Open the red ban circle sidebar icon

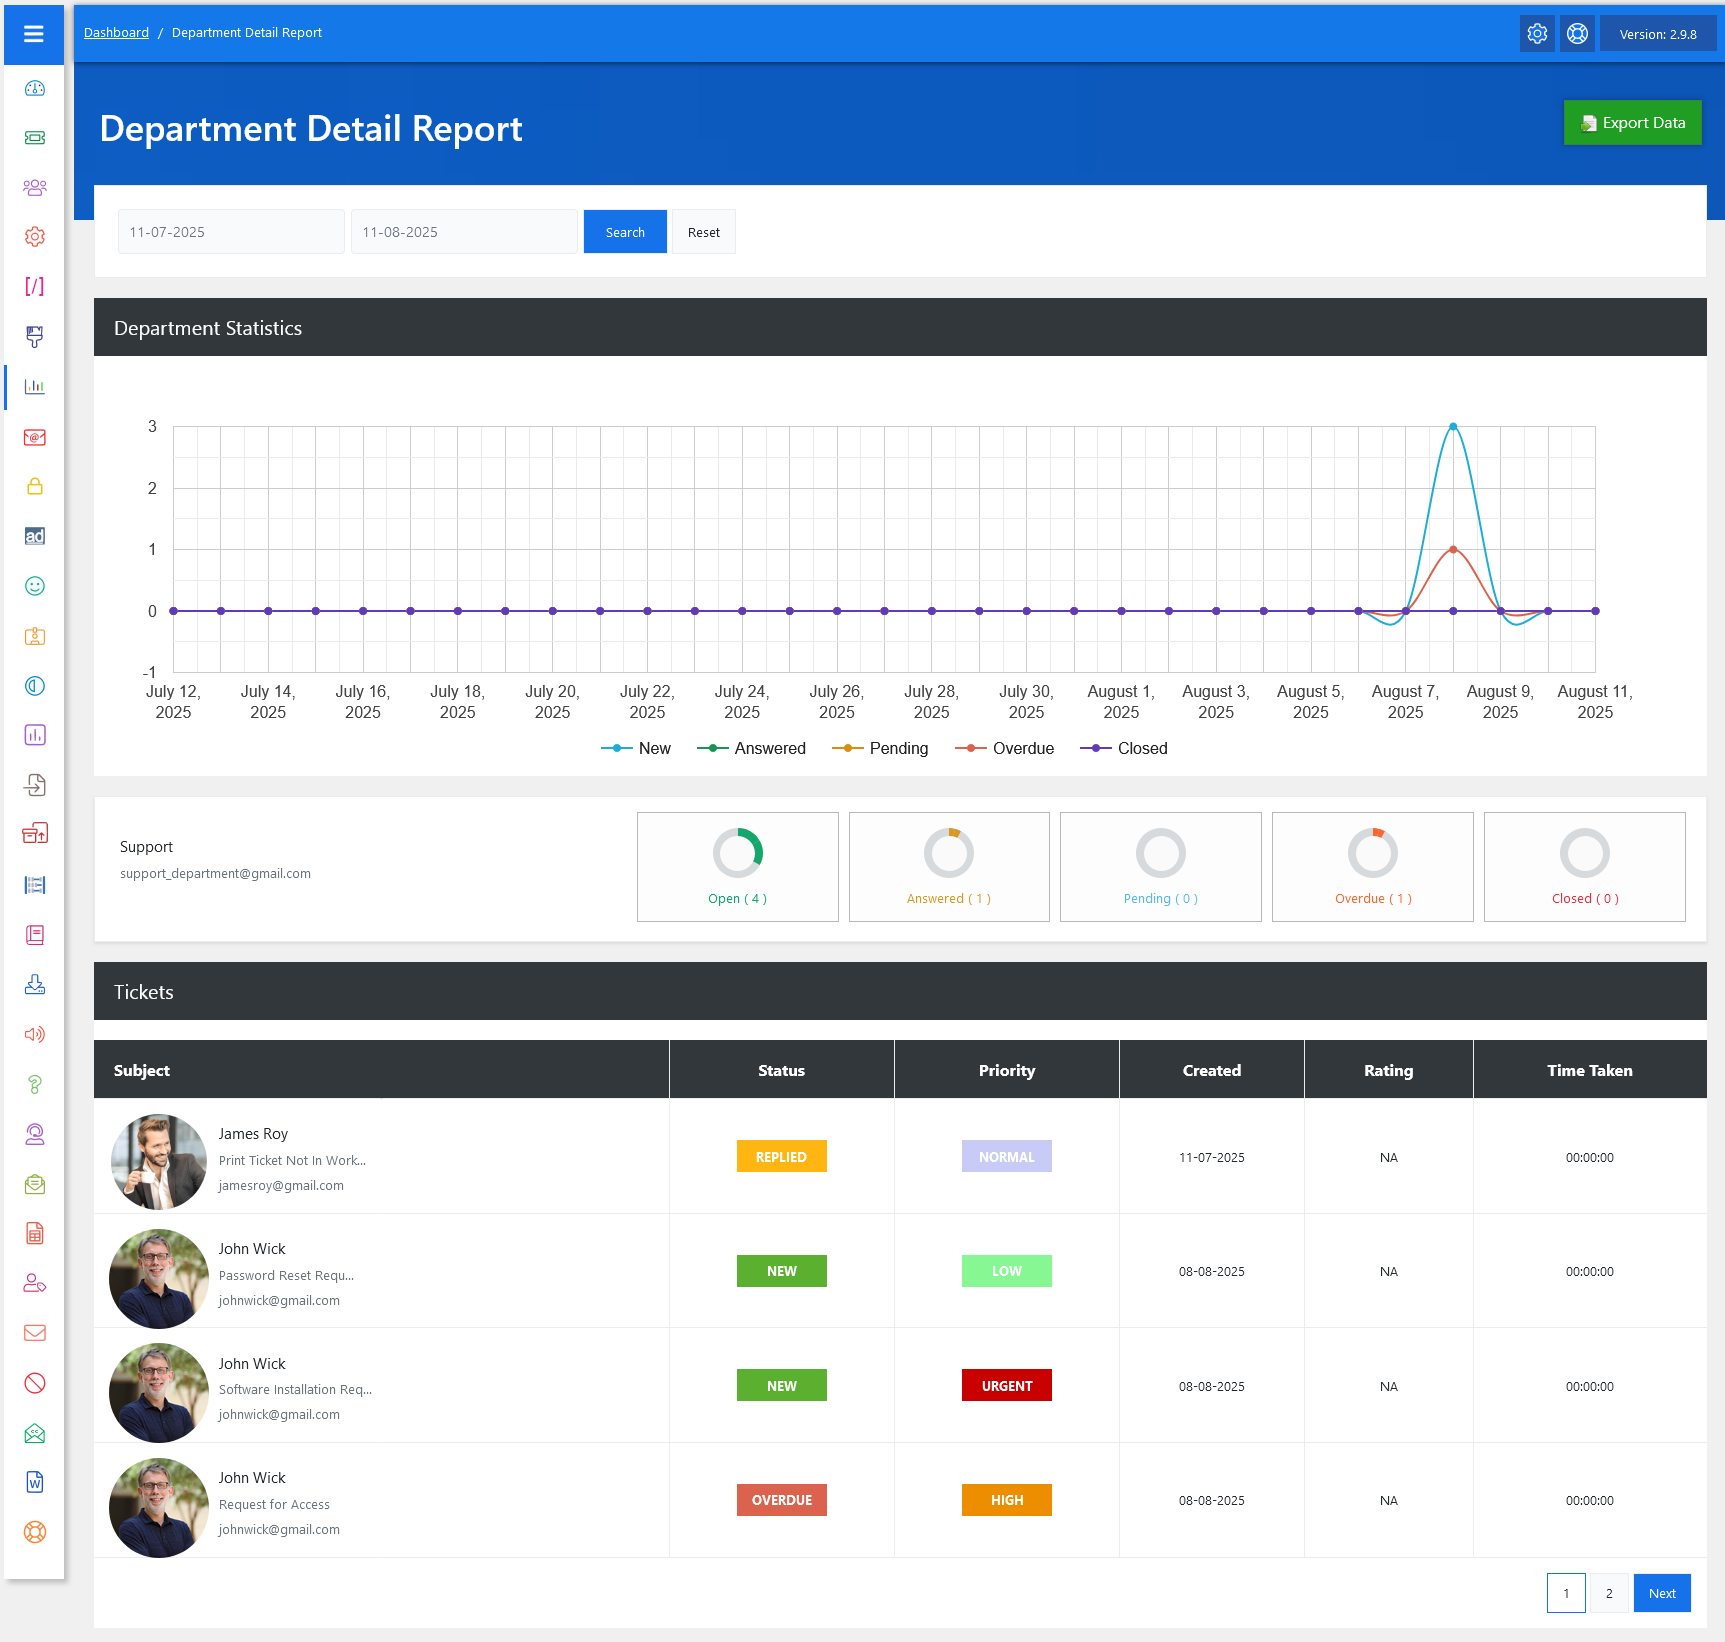[35, 1383]
